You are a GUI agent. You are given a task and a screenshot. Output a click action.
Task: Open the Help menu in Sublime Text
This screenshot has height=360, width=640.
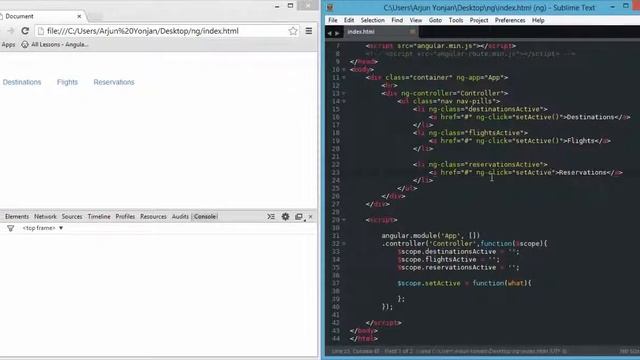[538, 20]
